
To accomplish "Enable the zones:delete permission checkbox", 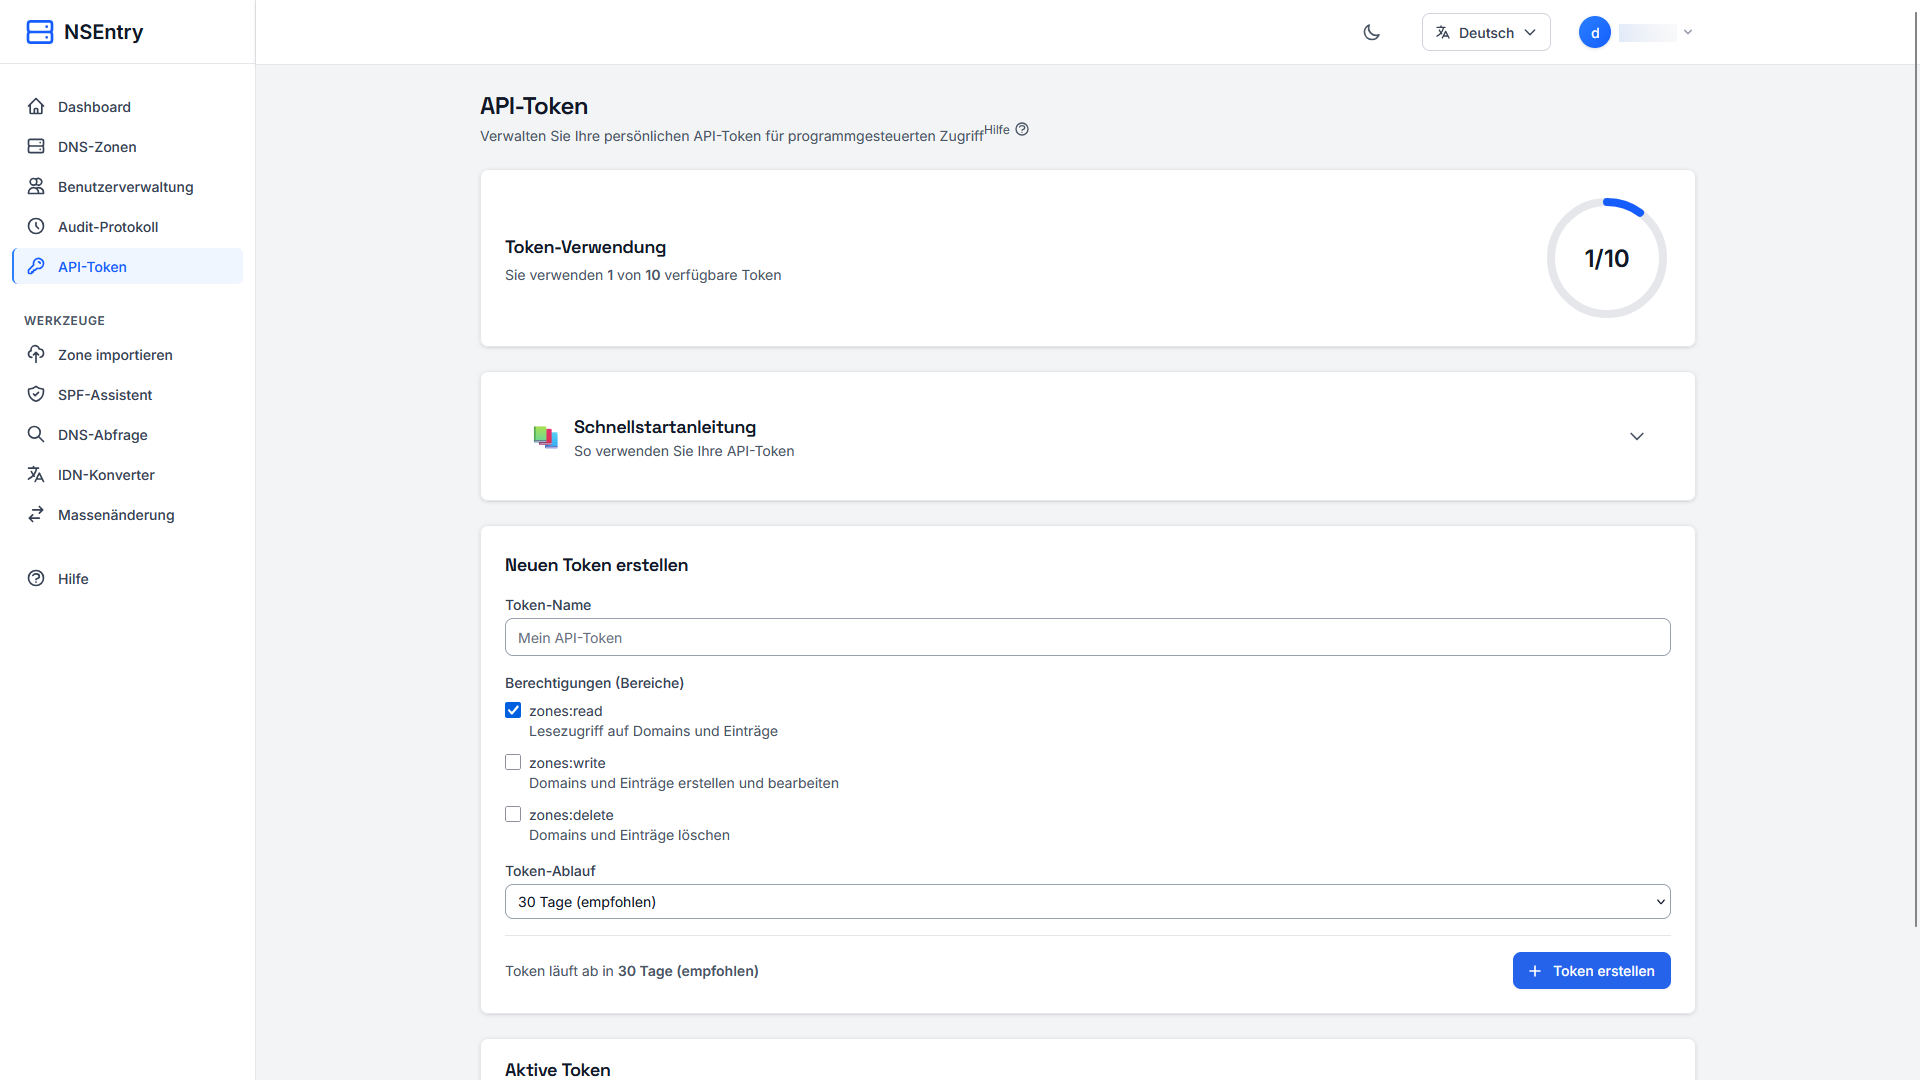I will click(513, 814).
